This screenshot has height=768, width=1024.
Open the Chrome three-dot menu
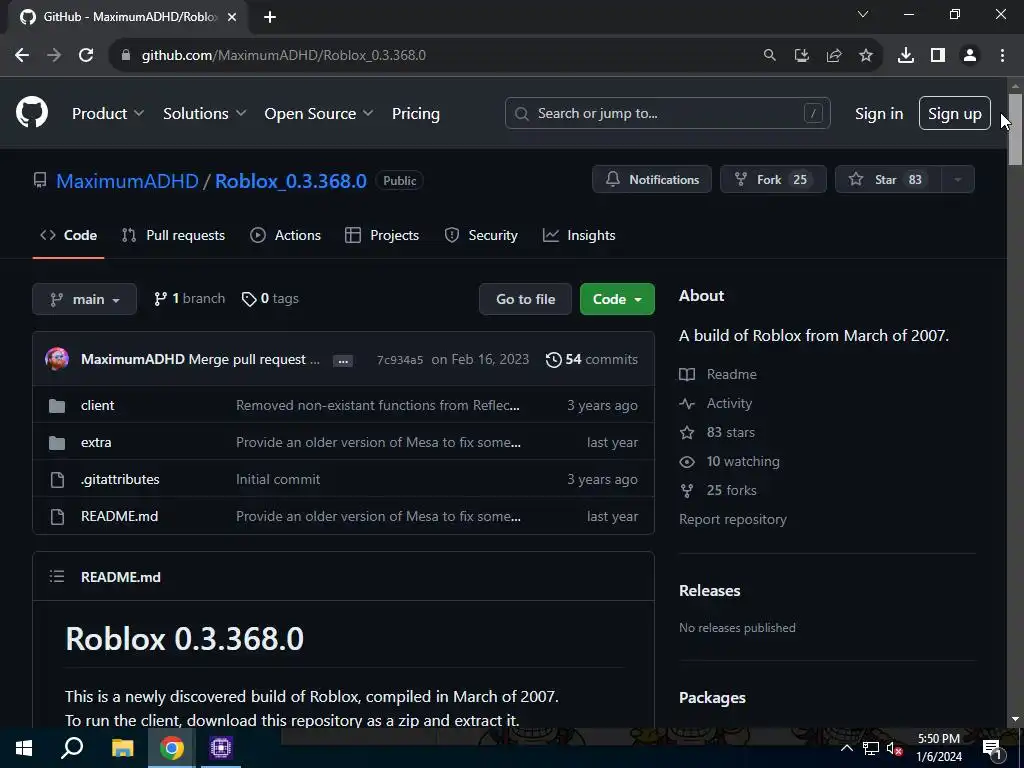[x=1002, y=56]
